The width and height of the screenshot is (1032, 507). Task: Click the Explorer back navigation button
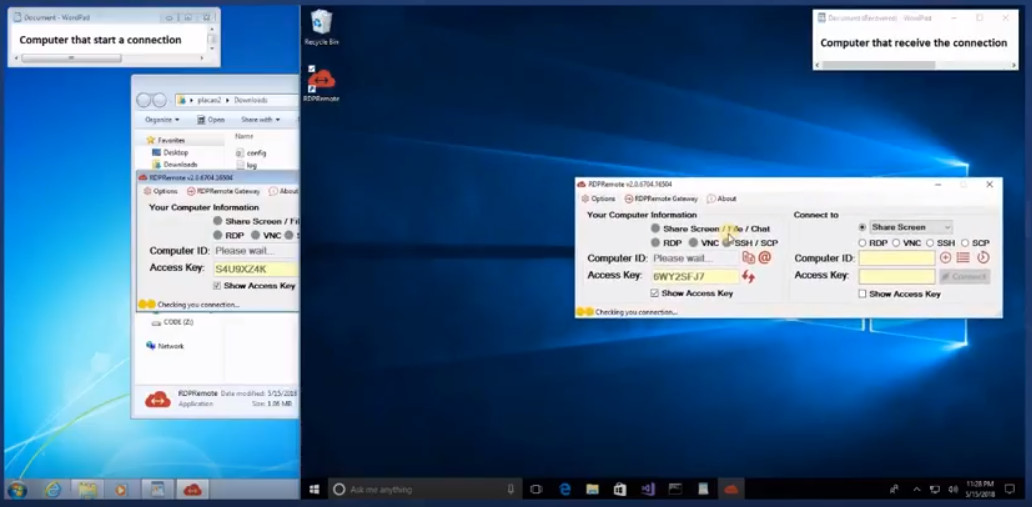point(144,100)
